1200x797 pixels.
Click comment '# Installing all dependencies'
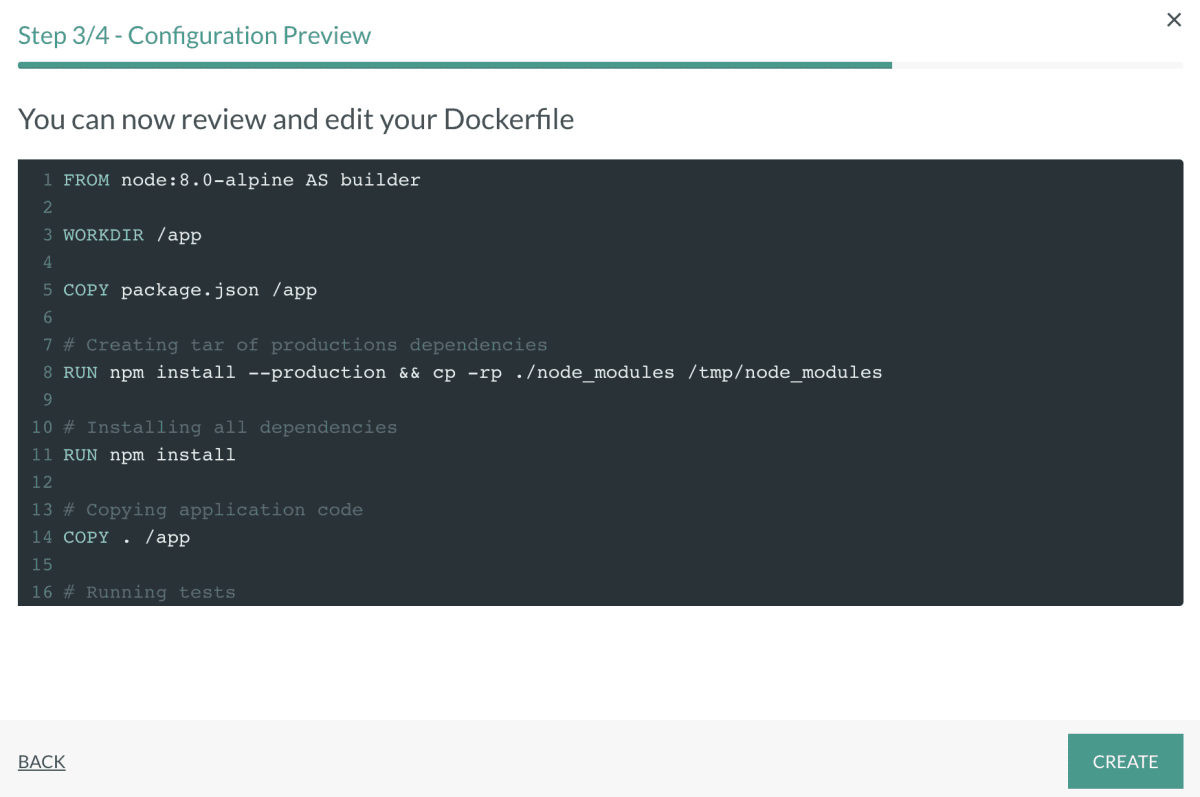(x=230, y=427)
